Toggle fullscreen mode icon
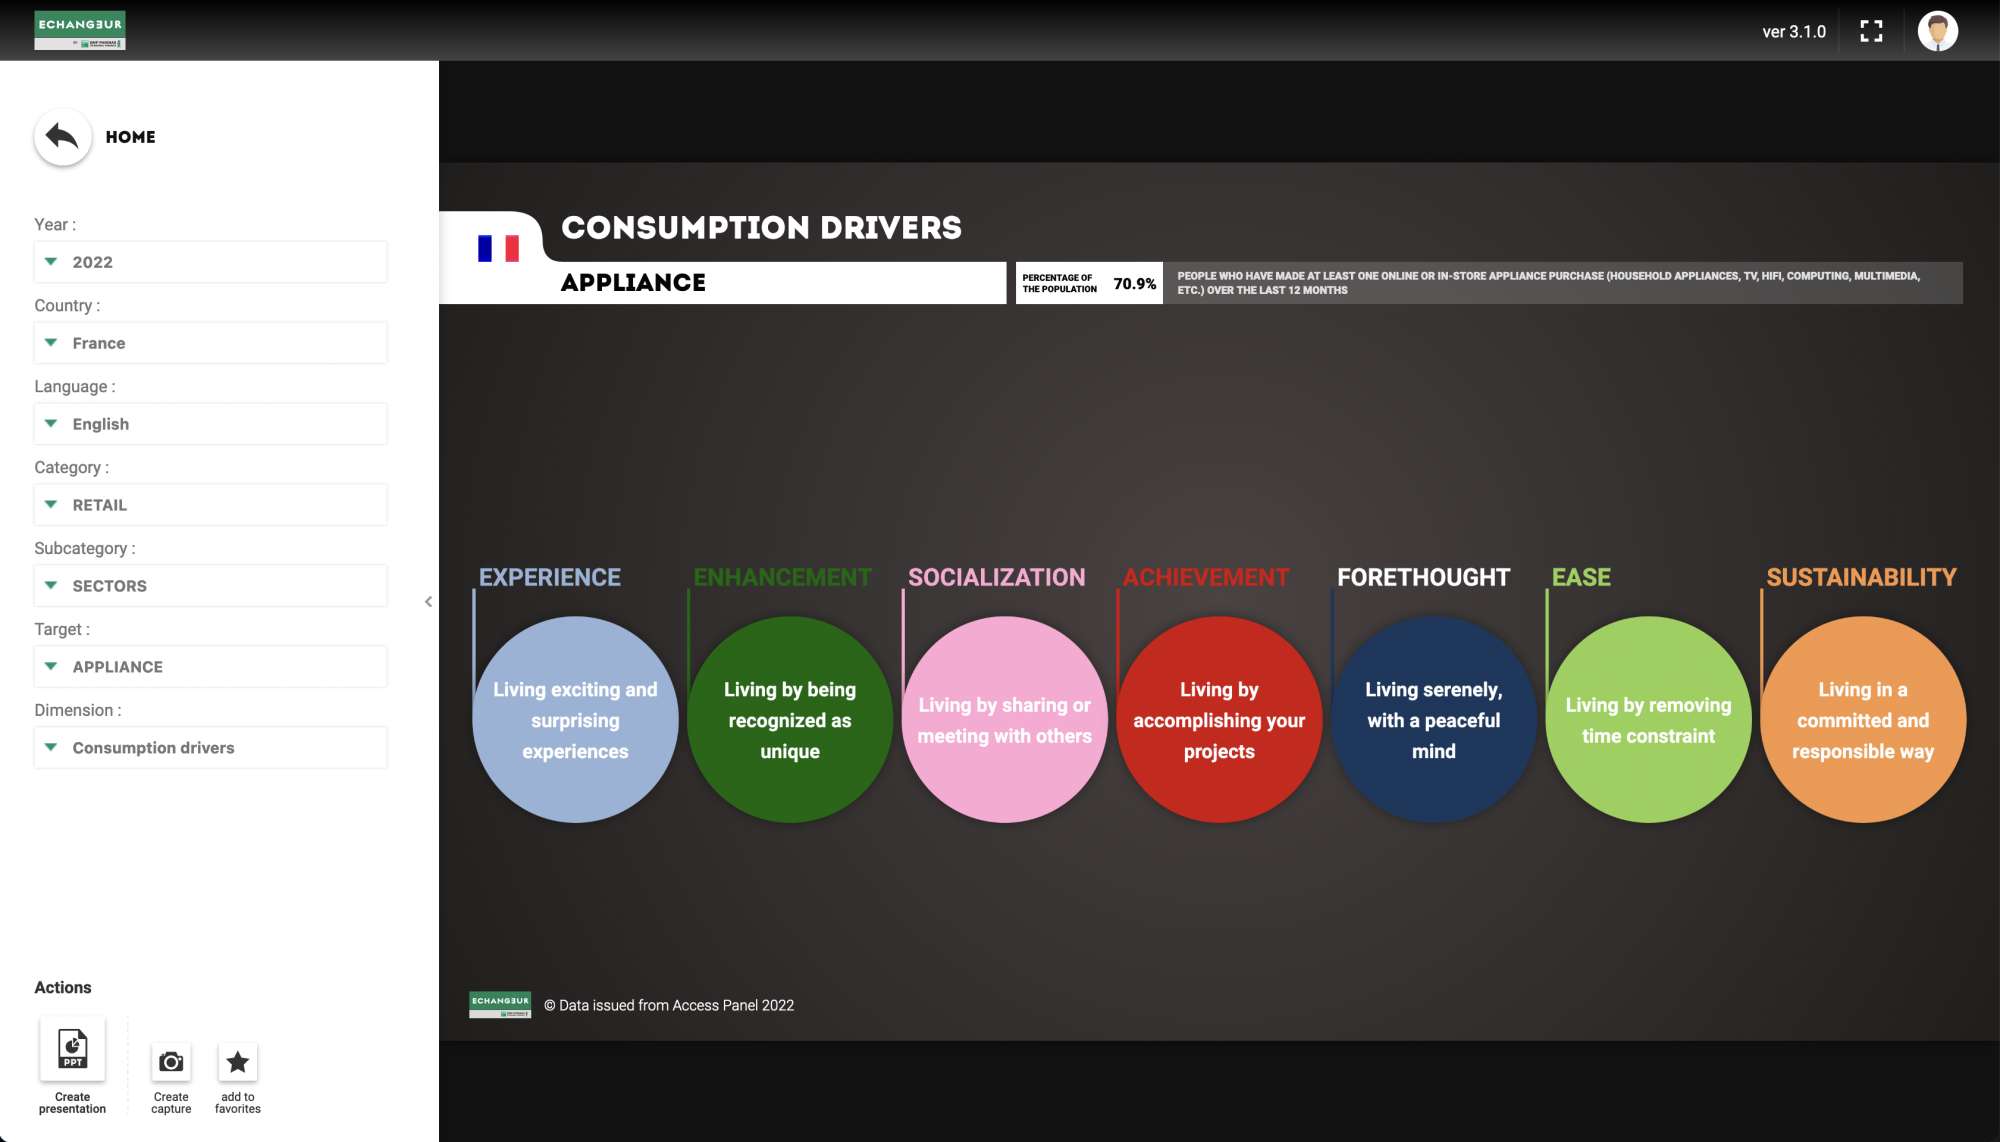The height and width of the screenshot is (1142, 2000). 1871,31
